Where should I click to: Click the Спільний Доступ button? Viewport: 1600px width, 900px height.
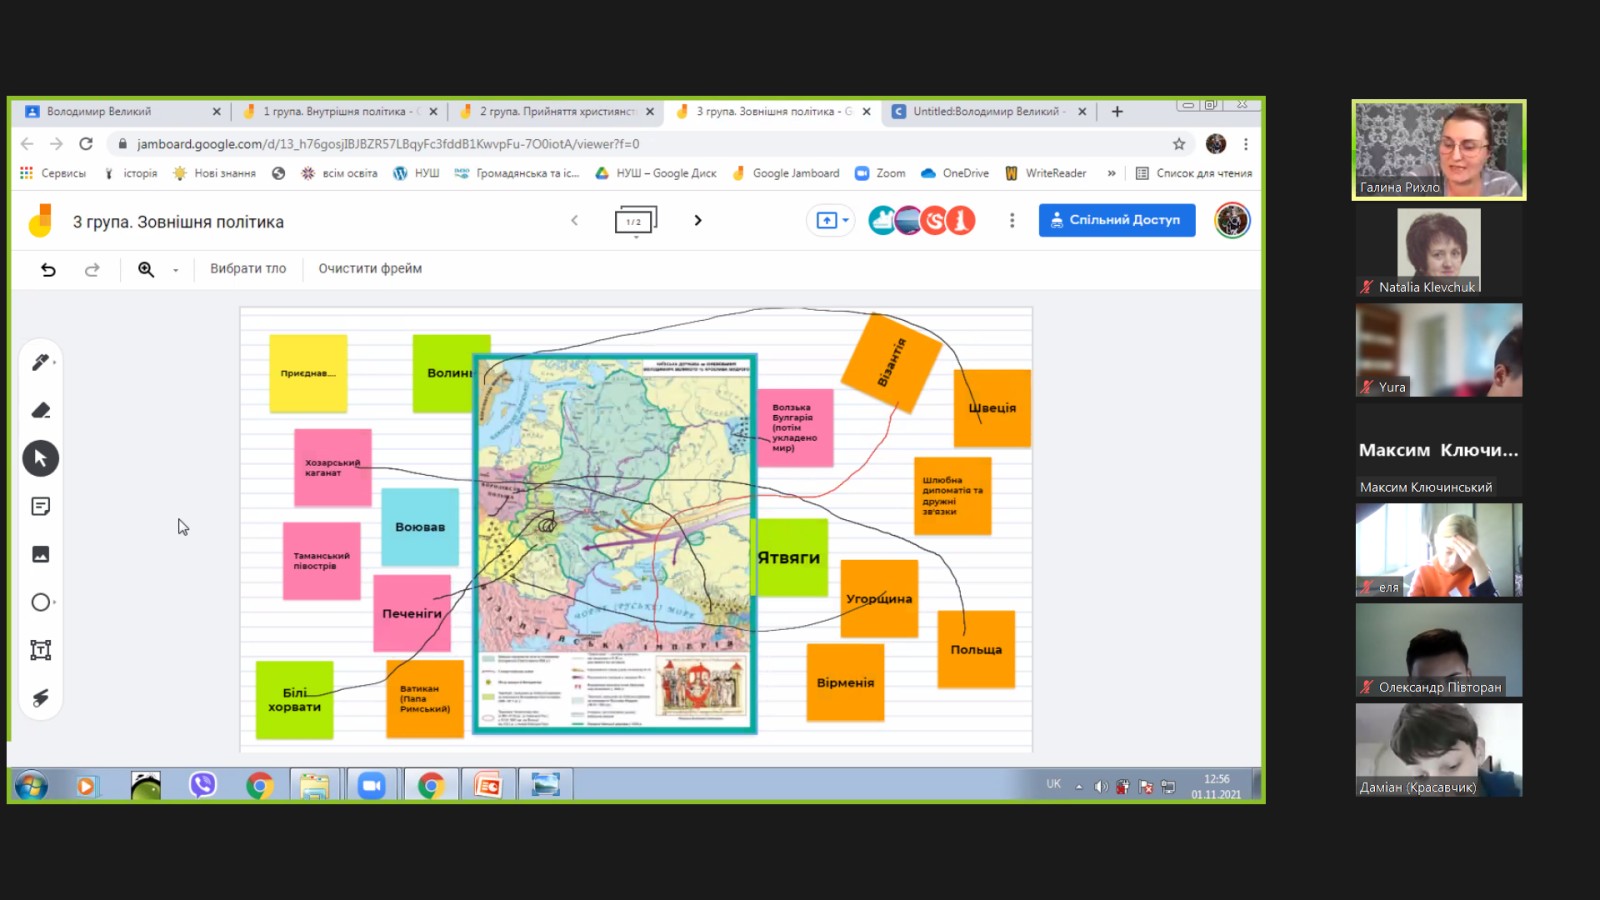[1116, 220]
